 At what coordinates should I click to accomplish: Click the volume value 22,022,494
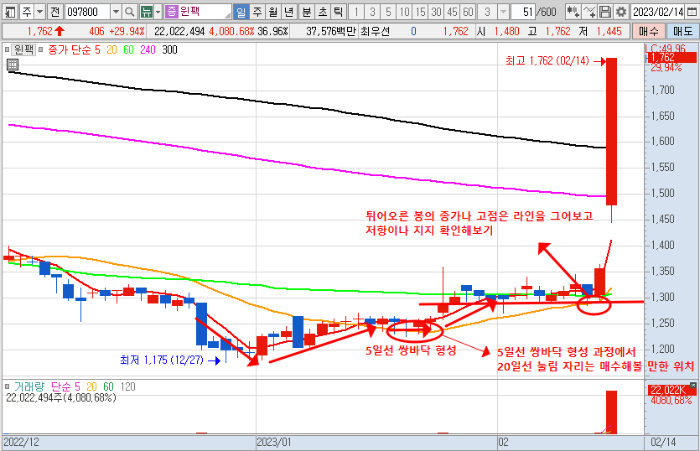click(x=179, y=31)
